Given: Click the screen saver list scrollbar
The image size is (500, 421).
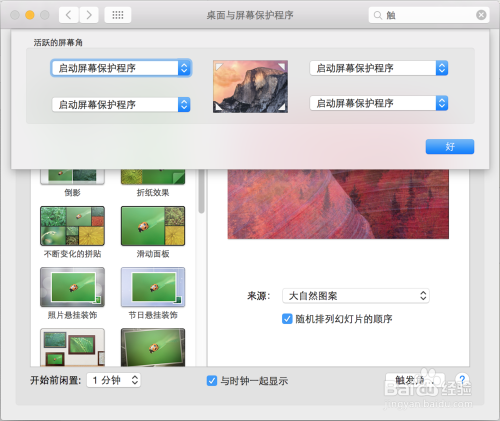Looking at the screenshot, I should [201, 192].
